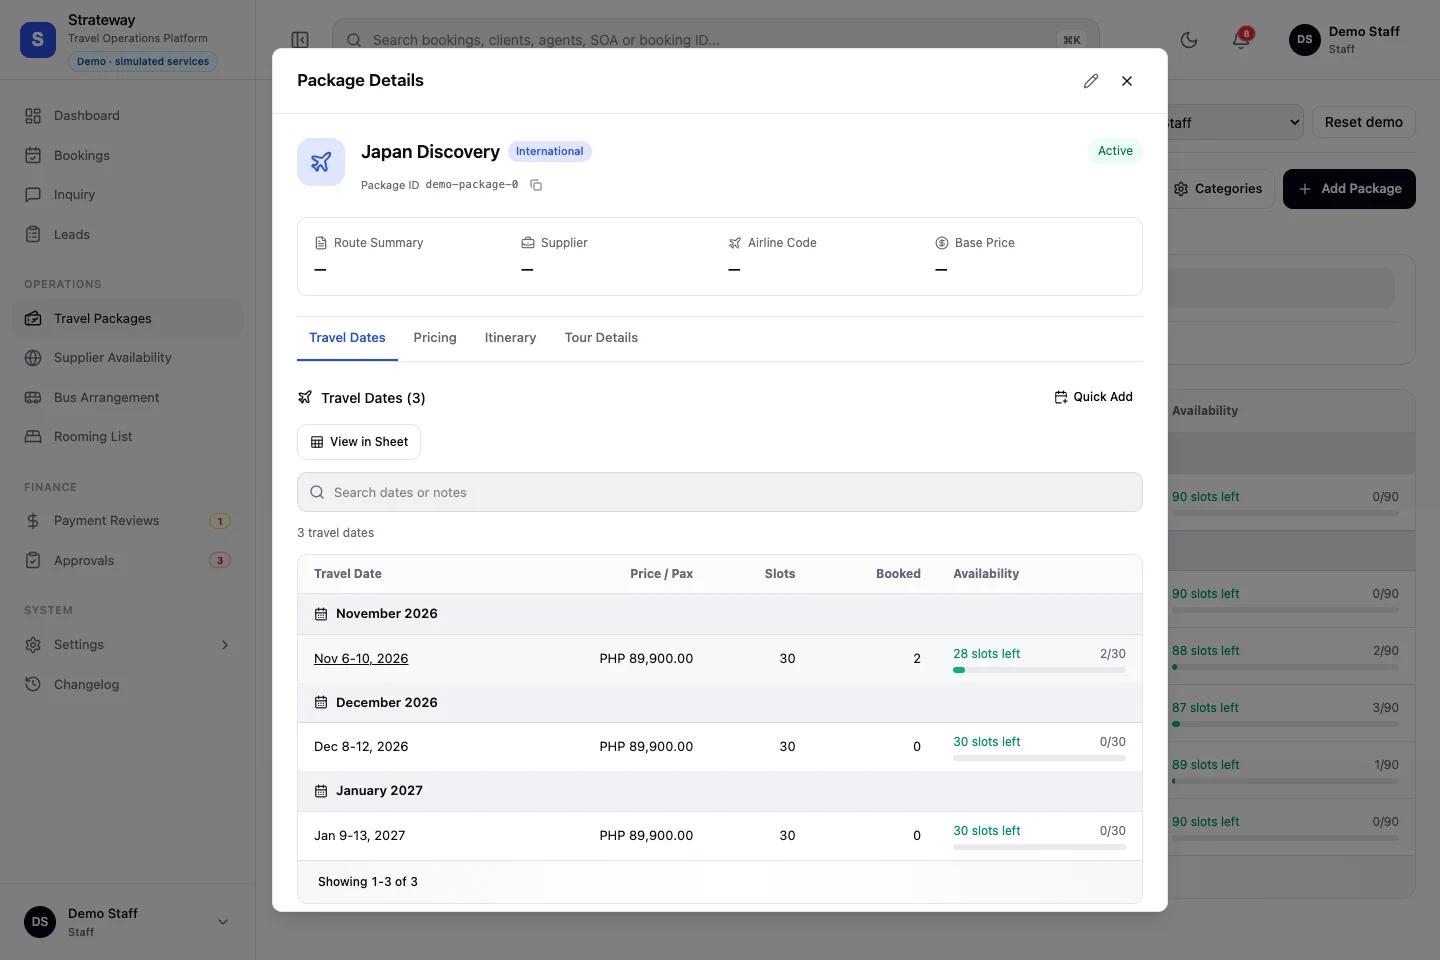Open notifications bell icon
Screen dimensions: 1440x960
(1241, 40)
